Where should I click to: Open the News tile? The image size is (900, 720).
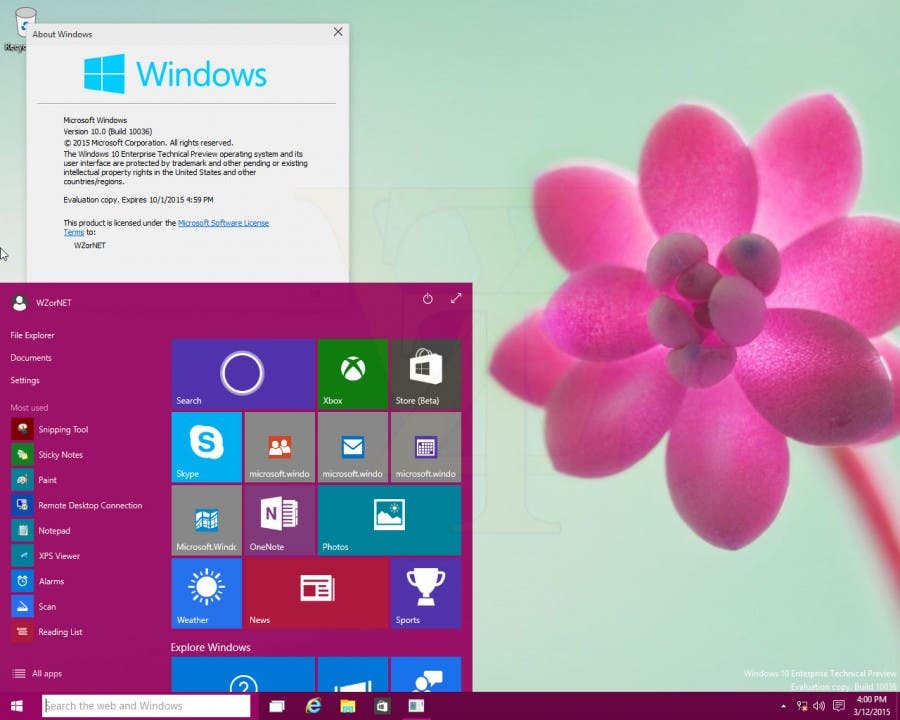(316, 593)
